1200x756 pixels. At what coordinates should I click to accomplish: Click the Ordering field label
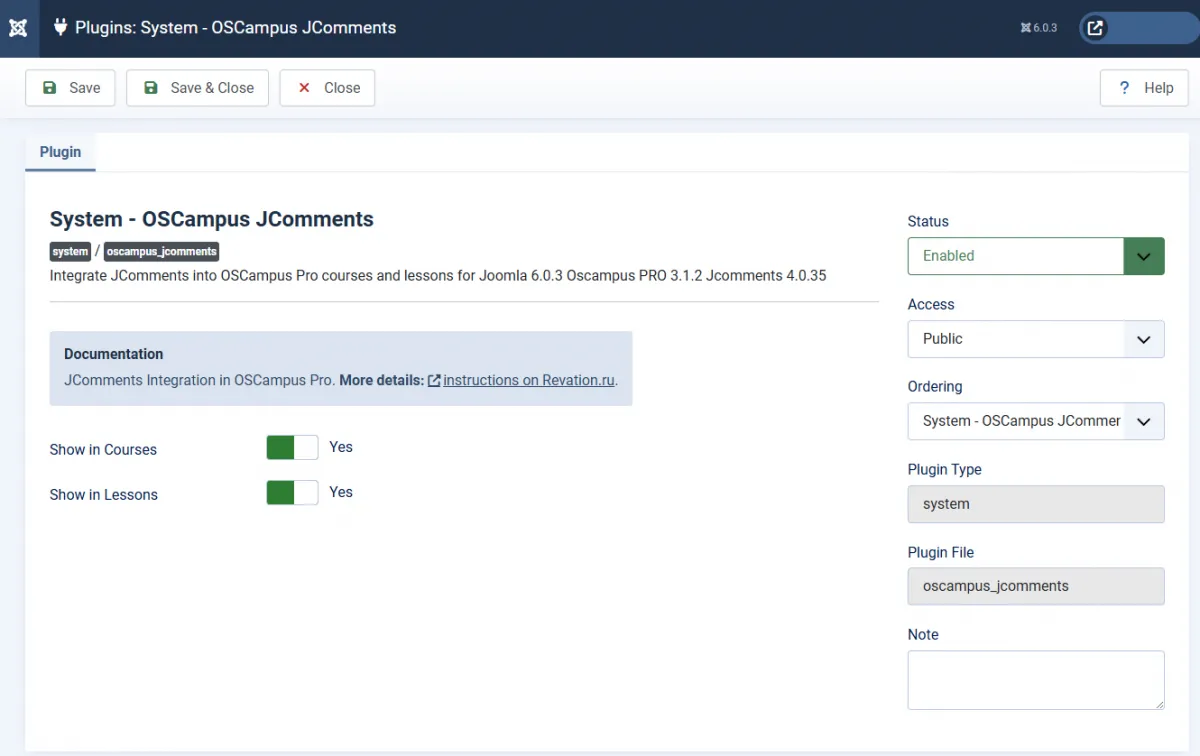935,387
